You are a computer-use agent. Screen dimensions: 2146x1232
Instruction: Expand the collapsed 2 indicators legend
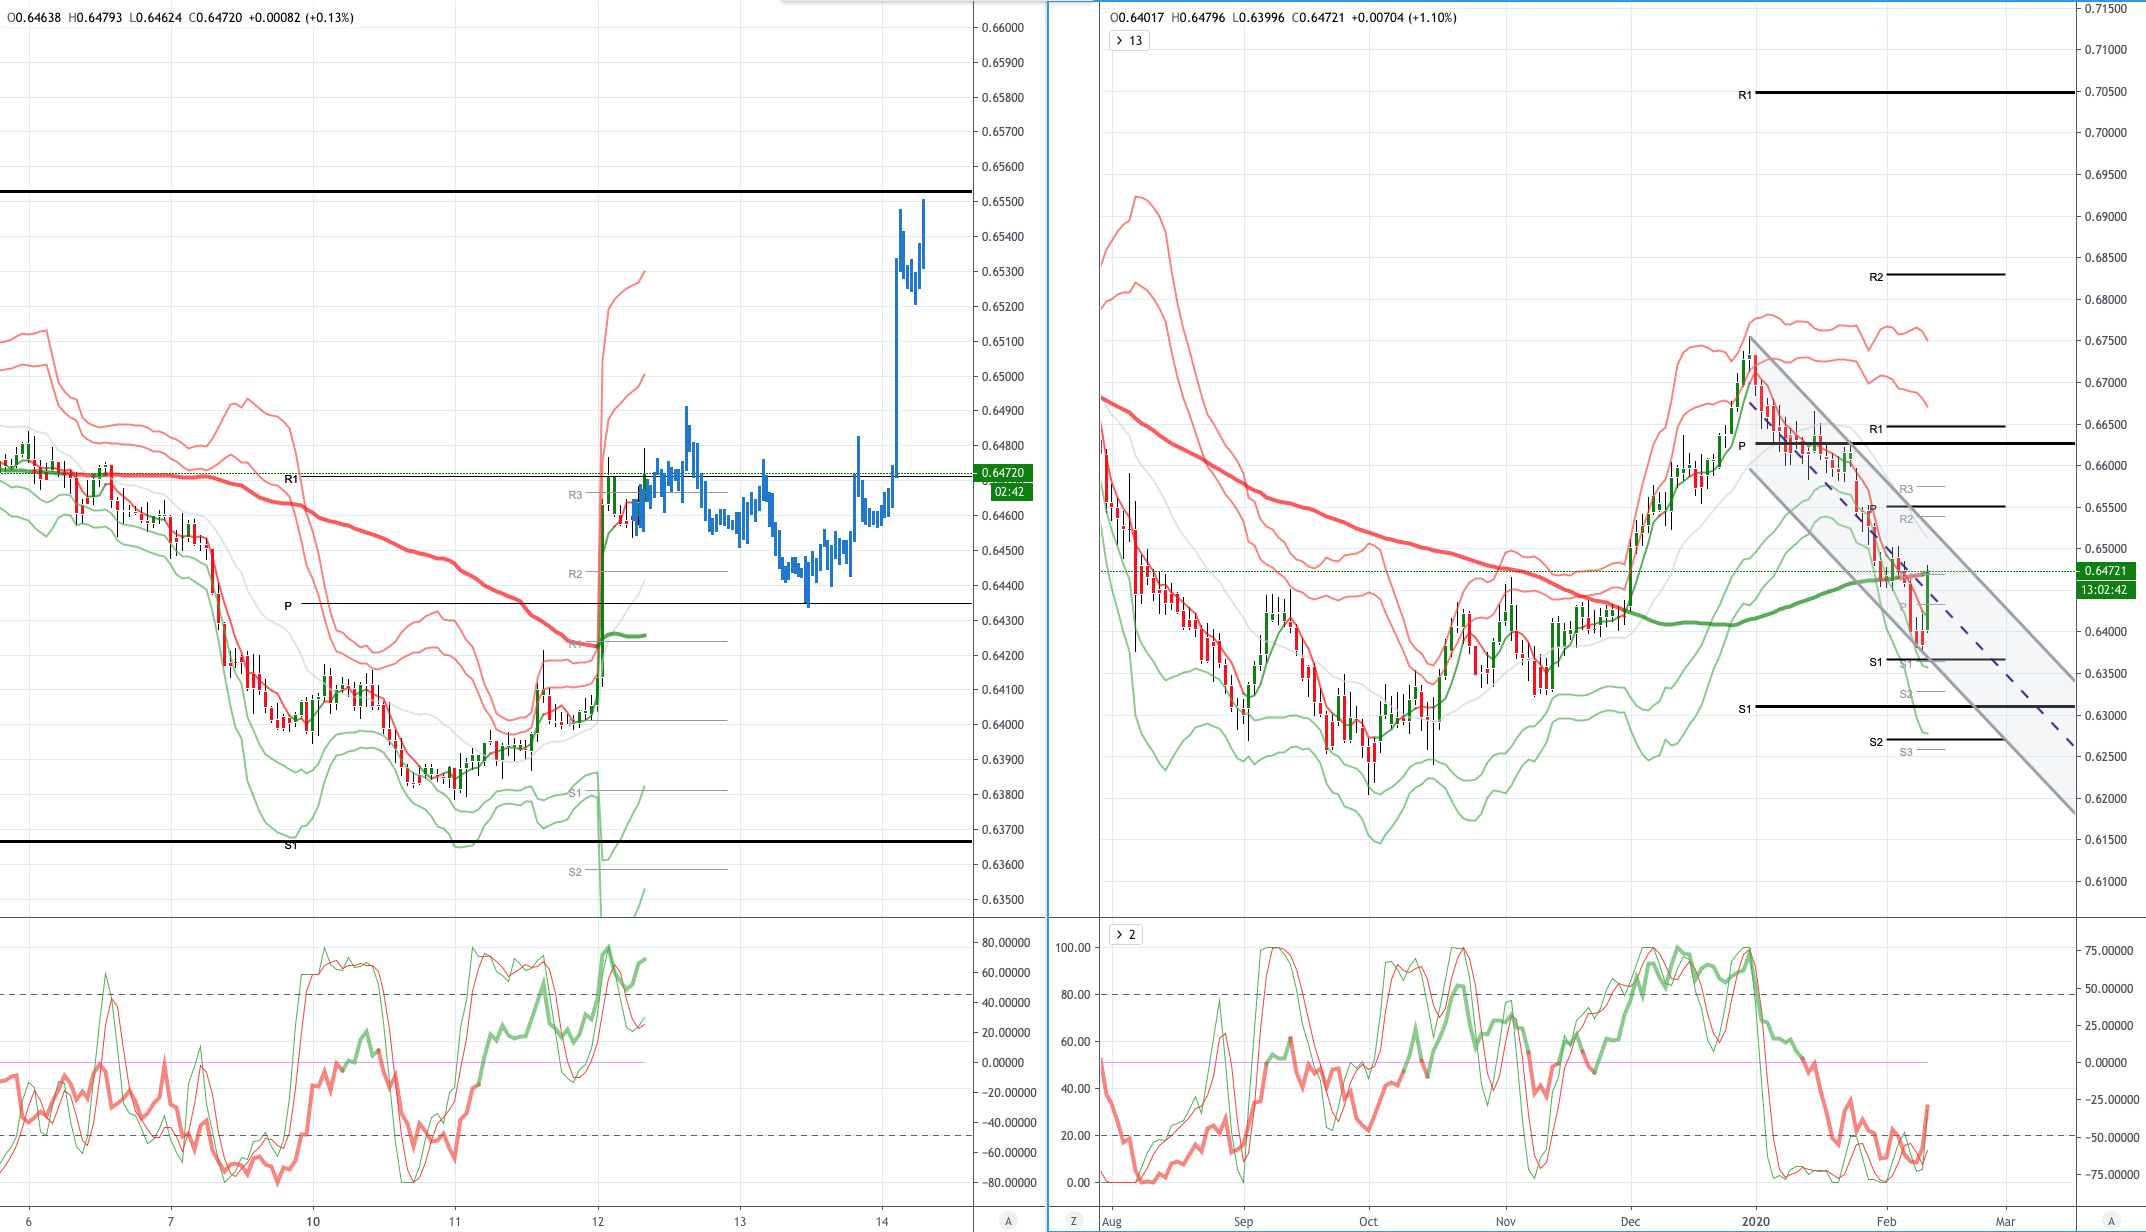click(x=1126, y=935)
